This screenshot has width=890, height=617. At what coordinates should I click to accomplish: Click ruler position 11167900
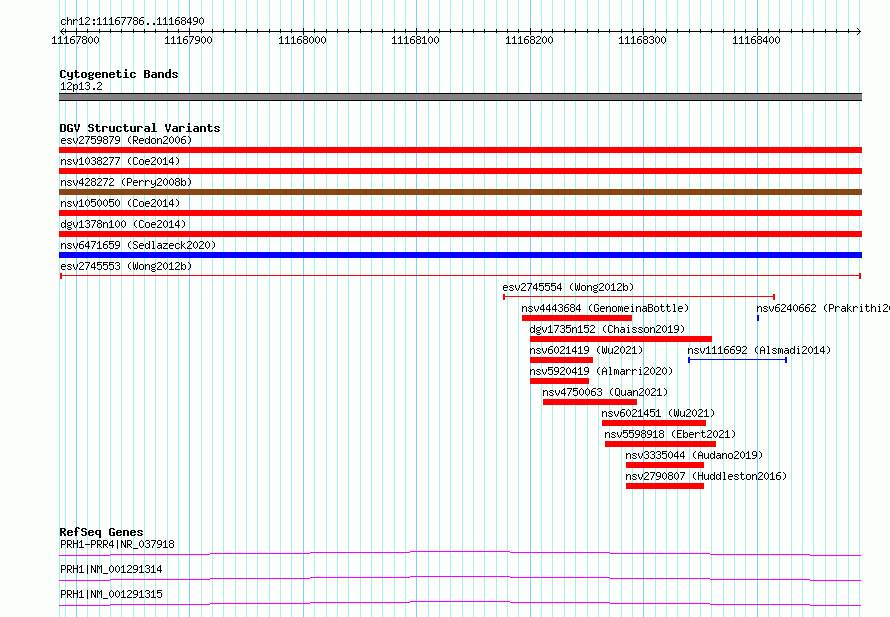pos(188,40)
